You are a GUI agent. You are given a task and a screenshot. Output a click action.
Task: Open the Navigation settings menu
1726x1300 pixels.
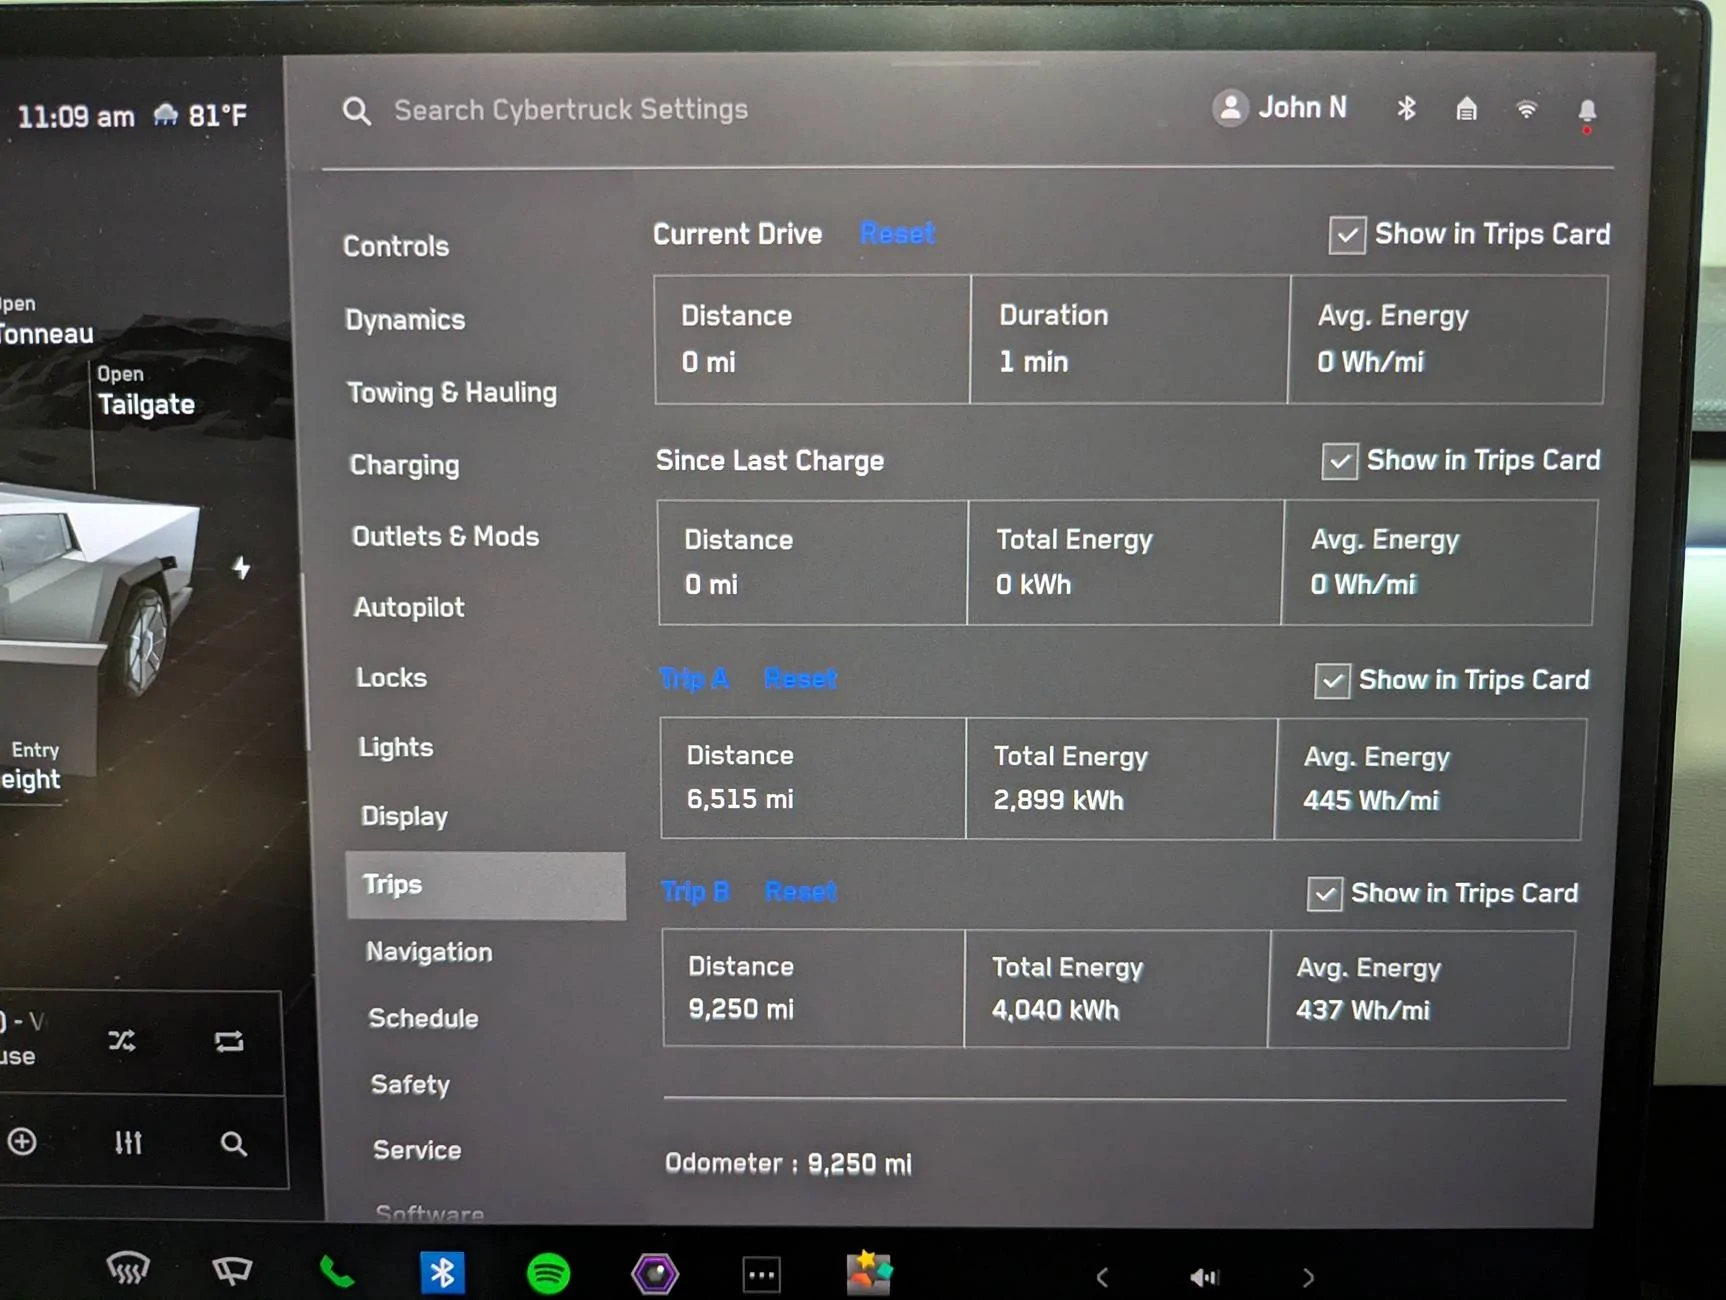(x=429, y=952)
